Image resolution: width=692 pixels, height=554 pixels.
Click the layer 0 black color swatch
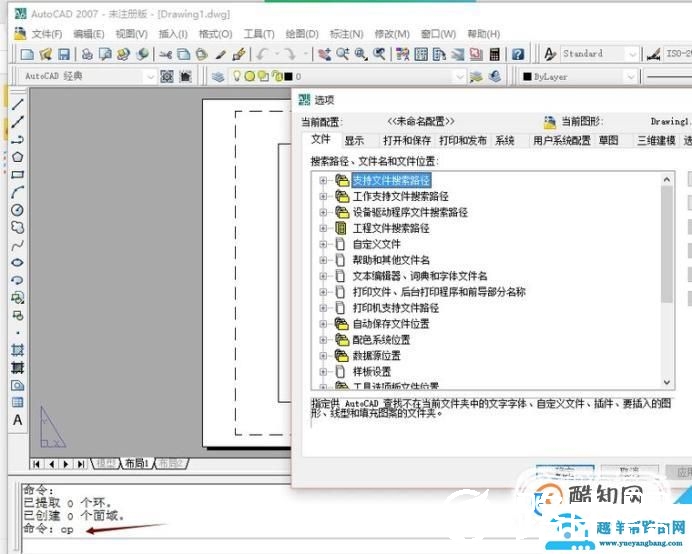click(x=288, y=77)
